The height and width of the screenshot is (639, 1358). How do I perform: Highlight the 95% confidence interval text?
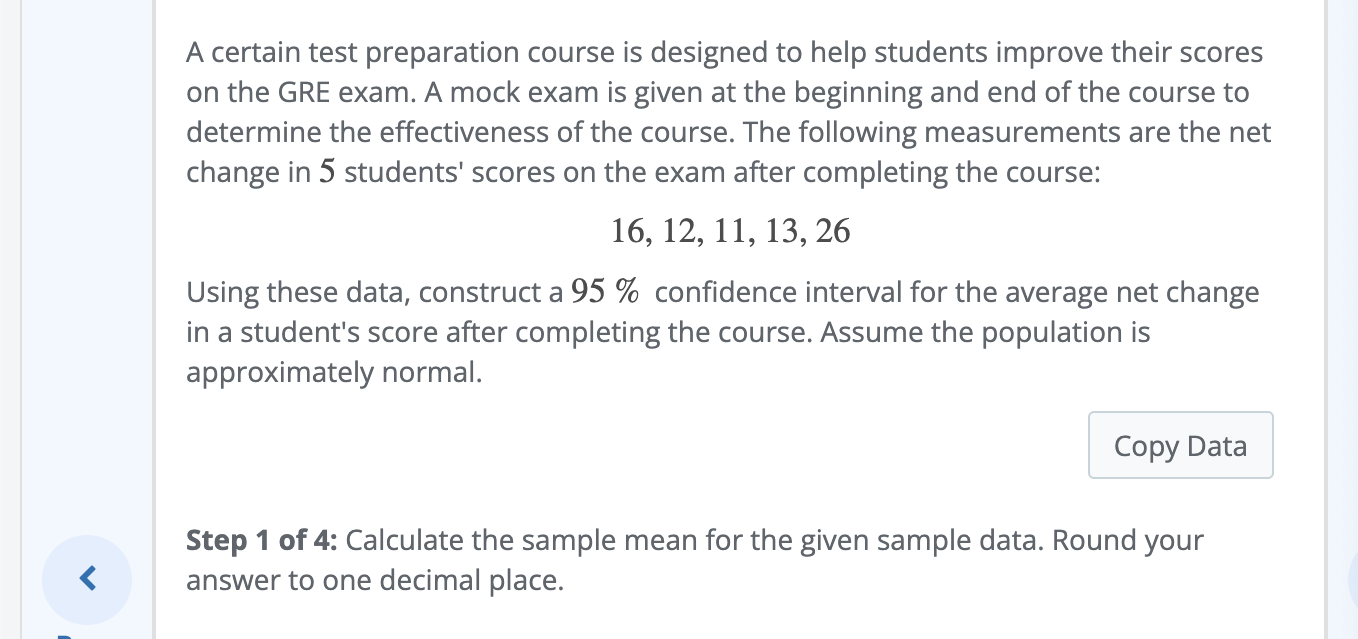coord(599,291)
